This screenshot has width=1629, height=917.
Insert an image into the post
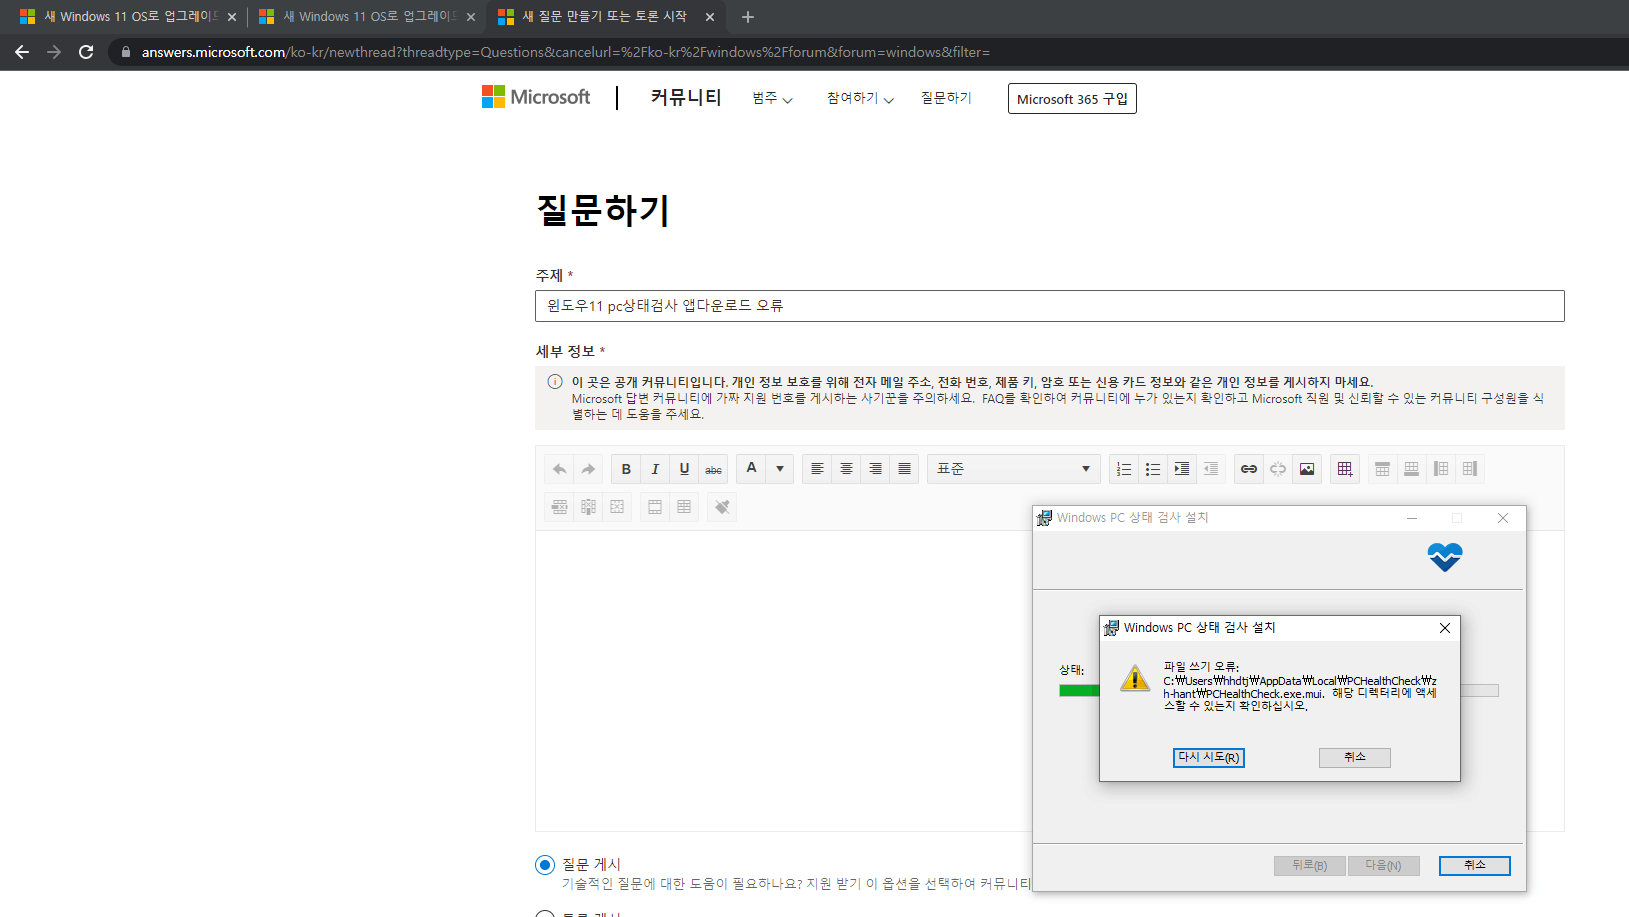(x=1307, y=469)
